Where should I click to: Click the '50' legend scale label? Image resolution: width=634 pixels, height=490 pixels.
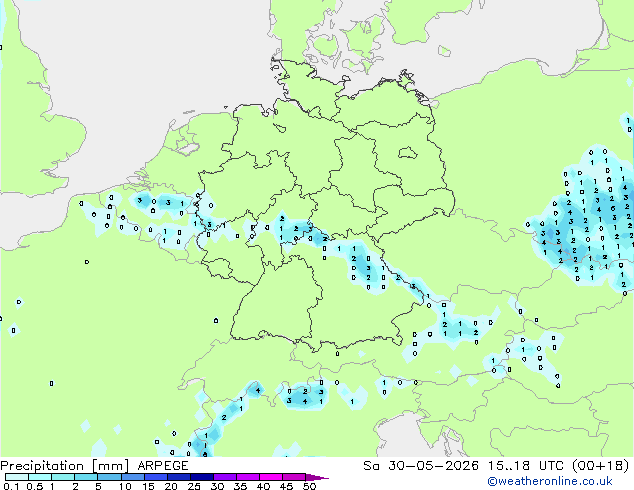point(309,486)
